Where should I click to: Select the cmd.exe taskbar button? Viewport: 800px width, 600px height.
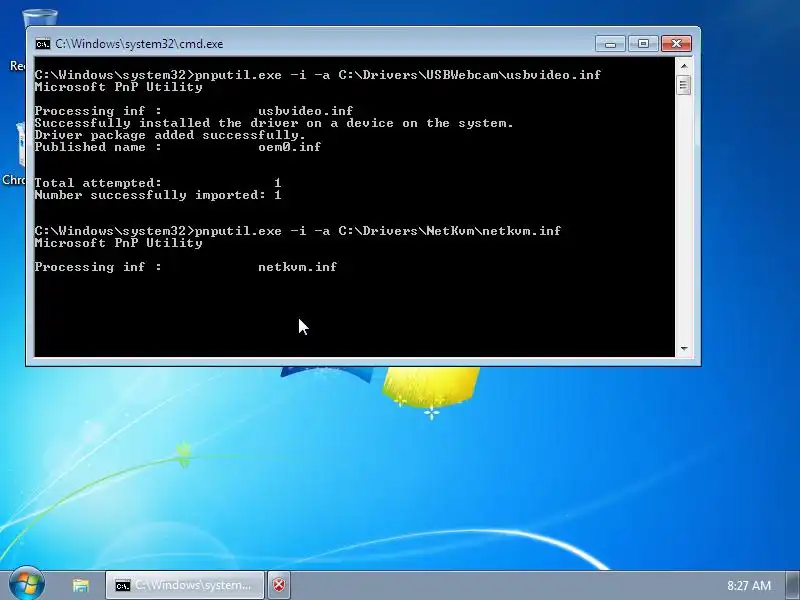(185, 585)
